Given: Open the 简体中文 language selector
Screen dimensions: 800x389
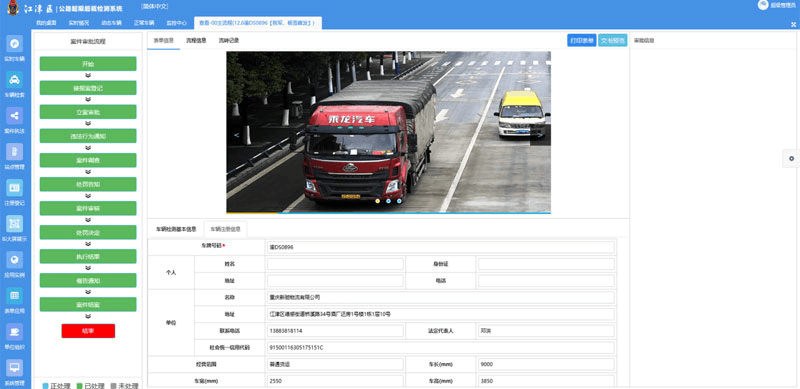Looking at the screenshot, I should click(x=155, y=7).
